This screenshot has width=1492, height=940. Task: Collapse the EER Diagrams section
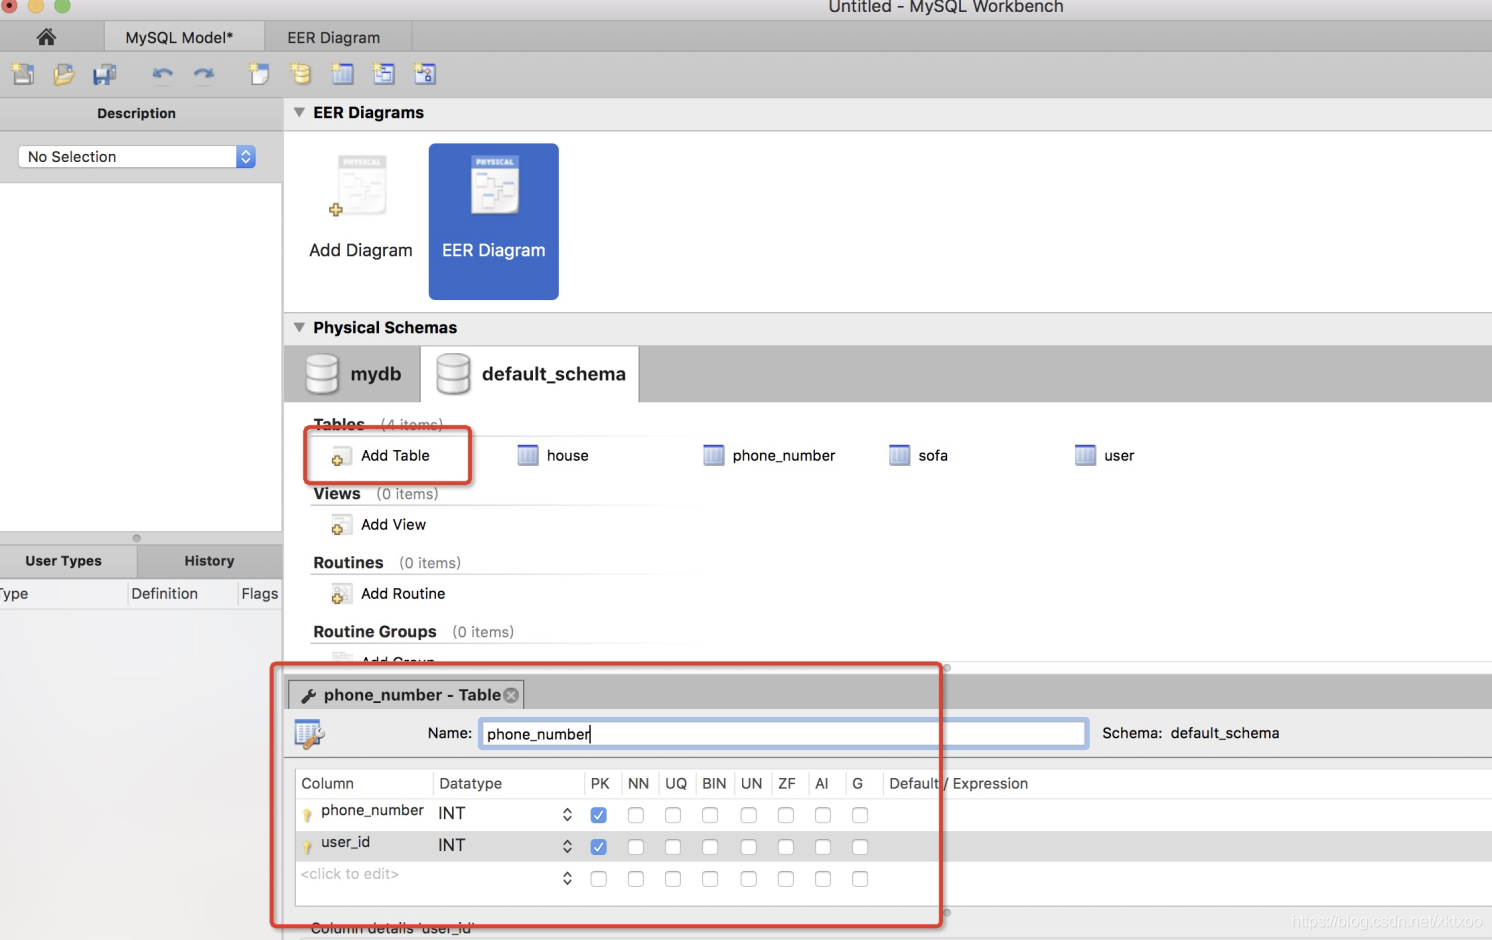click(299, 112)
